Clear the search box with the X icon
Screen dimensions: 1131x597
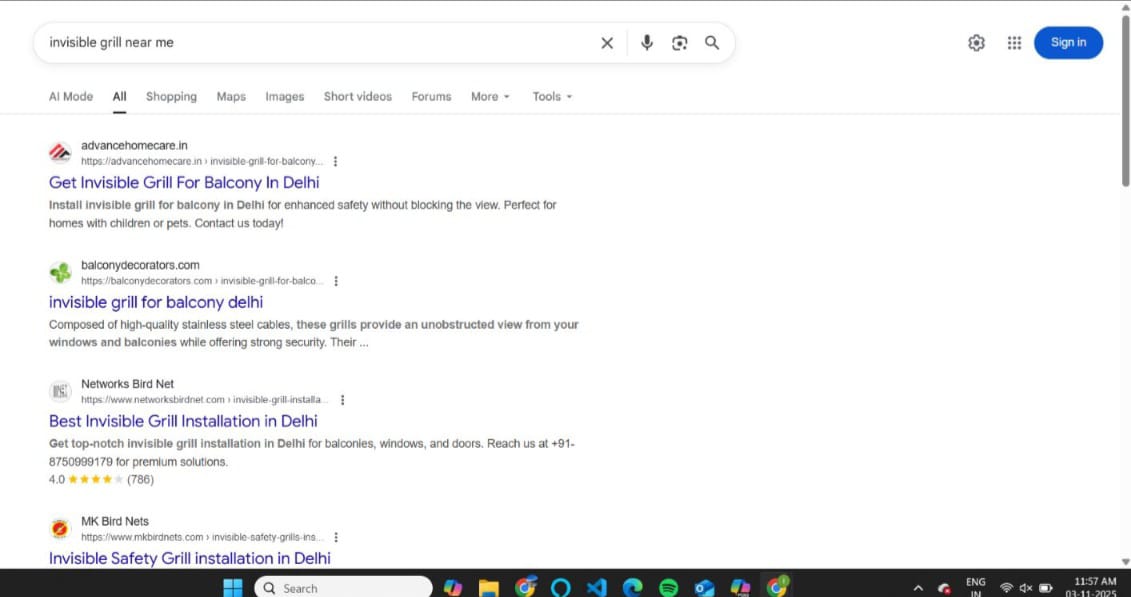pyautogui.click(x=607, y=43)
